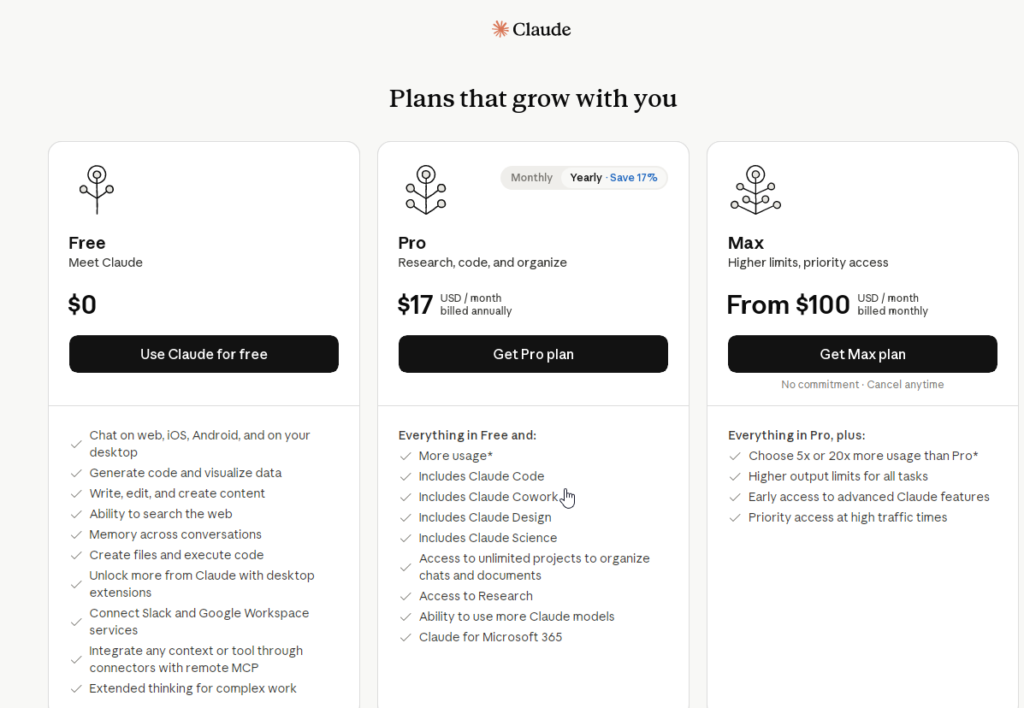Screen dimensions: 1024x708
Task: Select Yearly billing option
Action: (x=586, y=178)
